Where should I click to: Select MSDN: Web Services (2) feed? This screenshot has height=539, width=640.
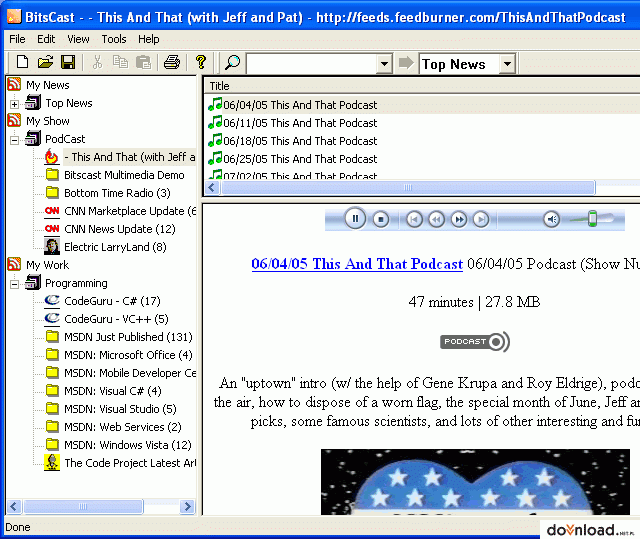(122, 426)
